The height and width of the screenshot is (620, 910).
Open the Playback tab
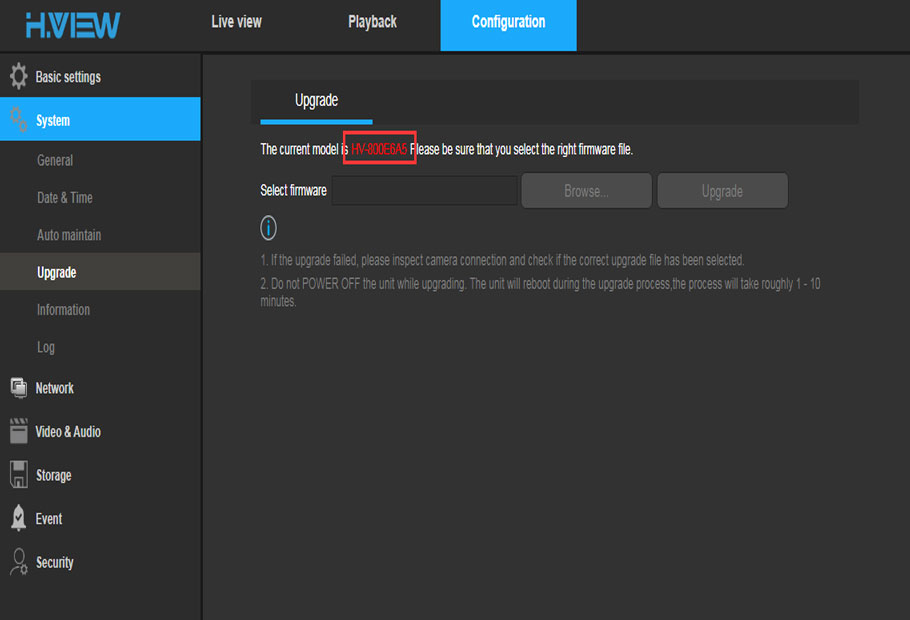[372, 22]
